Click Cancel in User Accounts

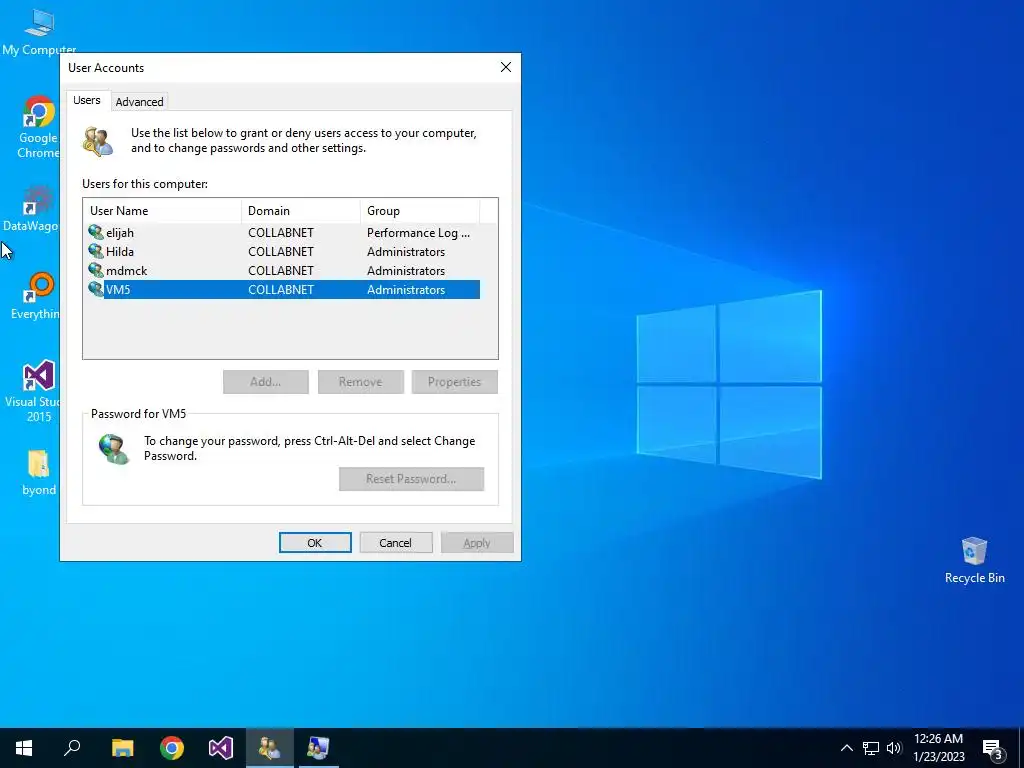396,543
